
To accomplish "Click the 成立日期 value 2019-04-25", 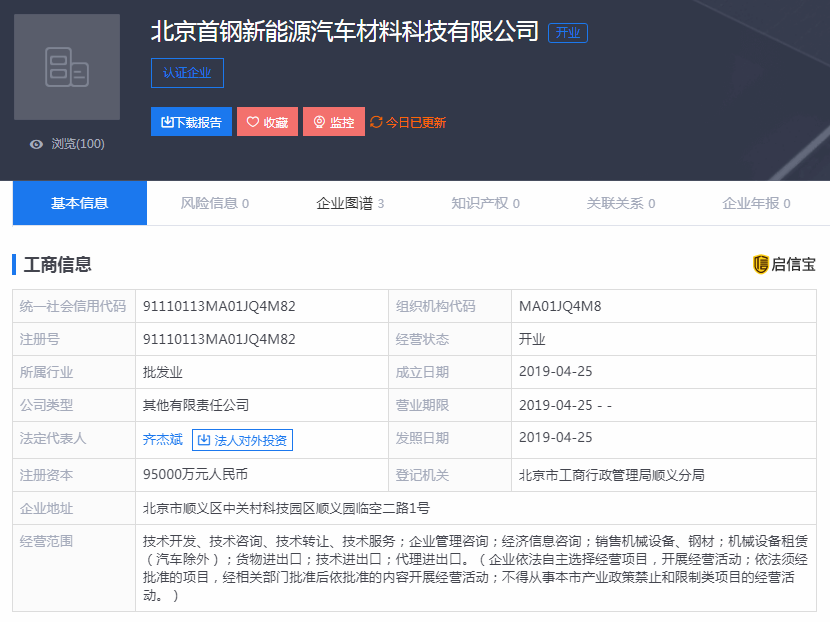I will (555, 372).
